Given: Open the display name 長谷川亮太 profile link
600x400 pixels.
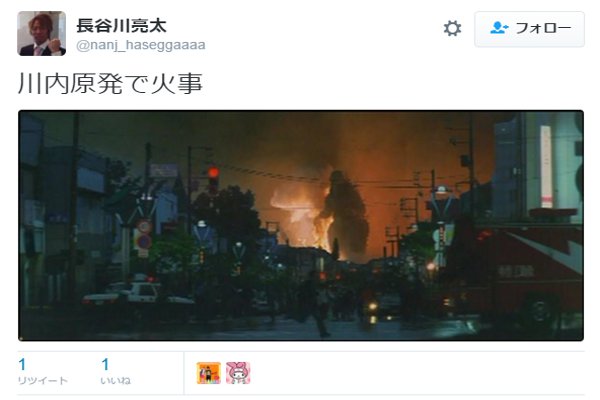Looking at the screenshot, I should pos(121,26).
